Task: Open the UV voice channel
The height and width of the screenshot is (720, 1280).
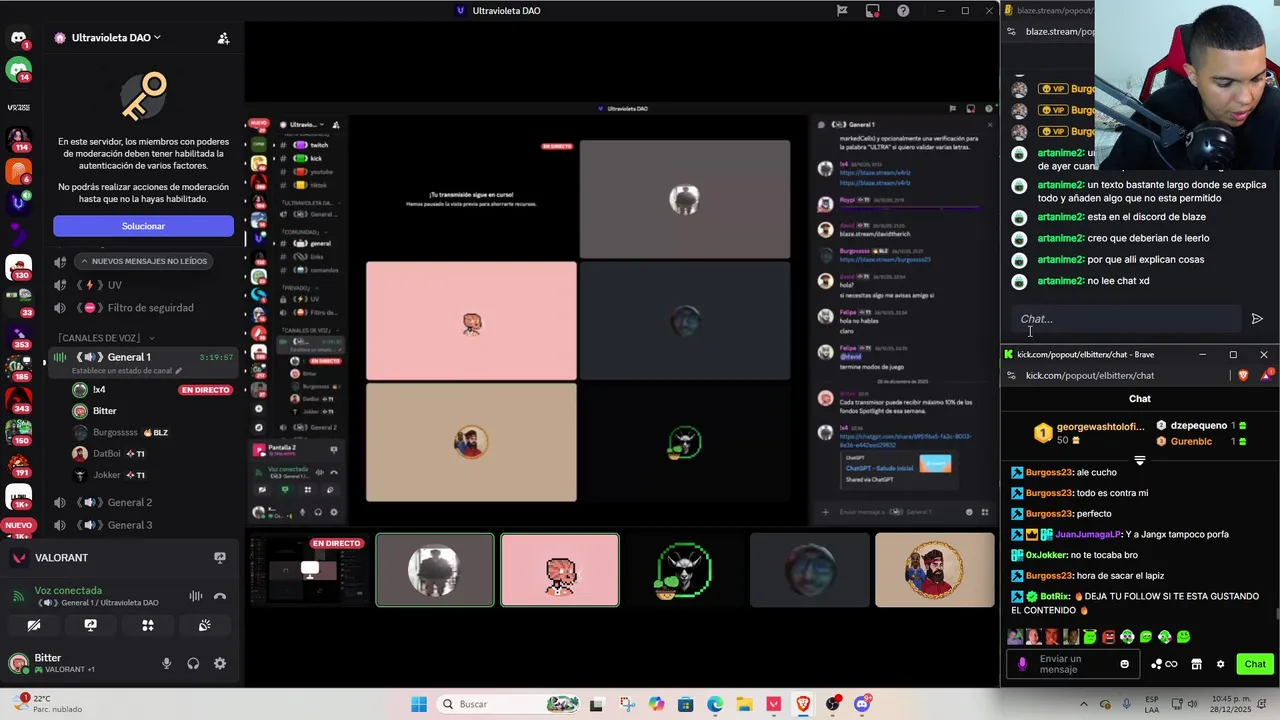Action: point(142,285)
